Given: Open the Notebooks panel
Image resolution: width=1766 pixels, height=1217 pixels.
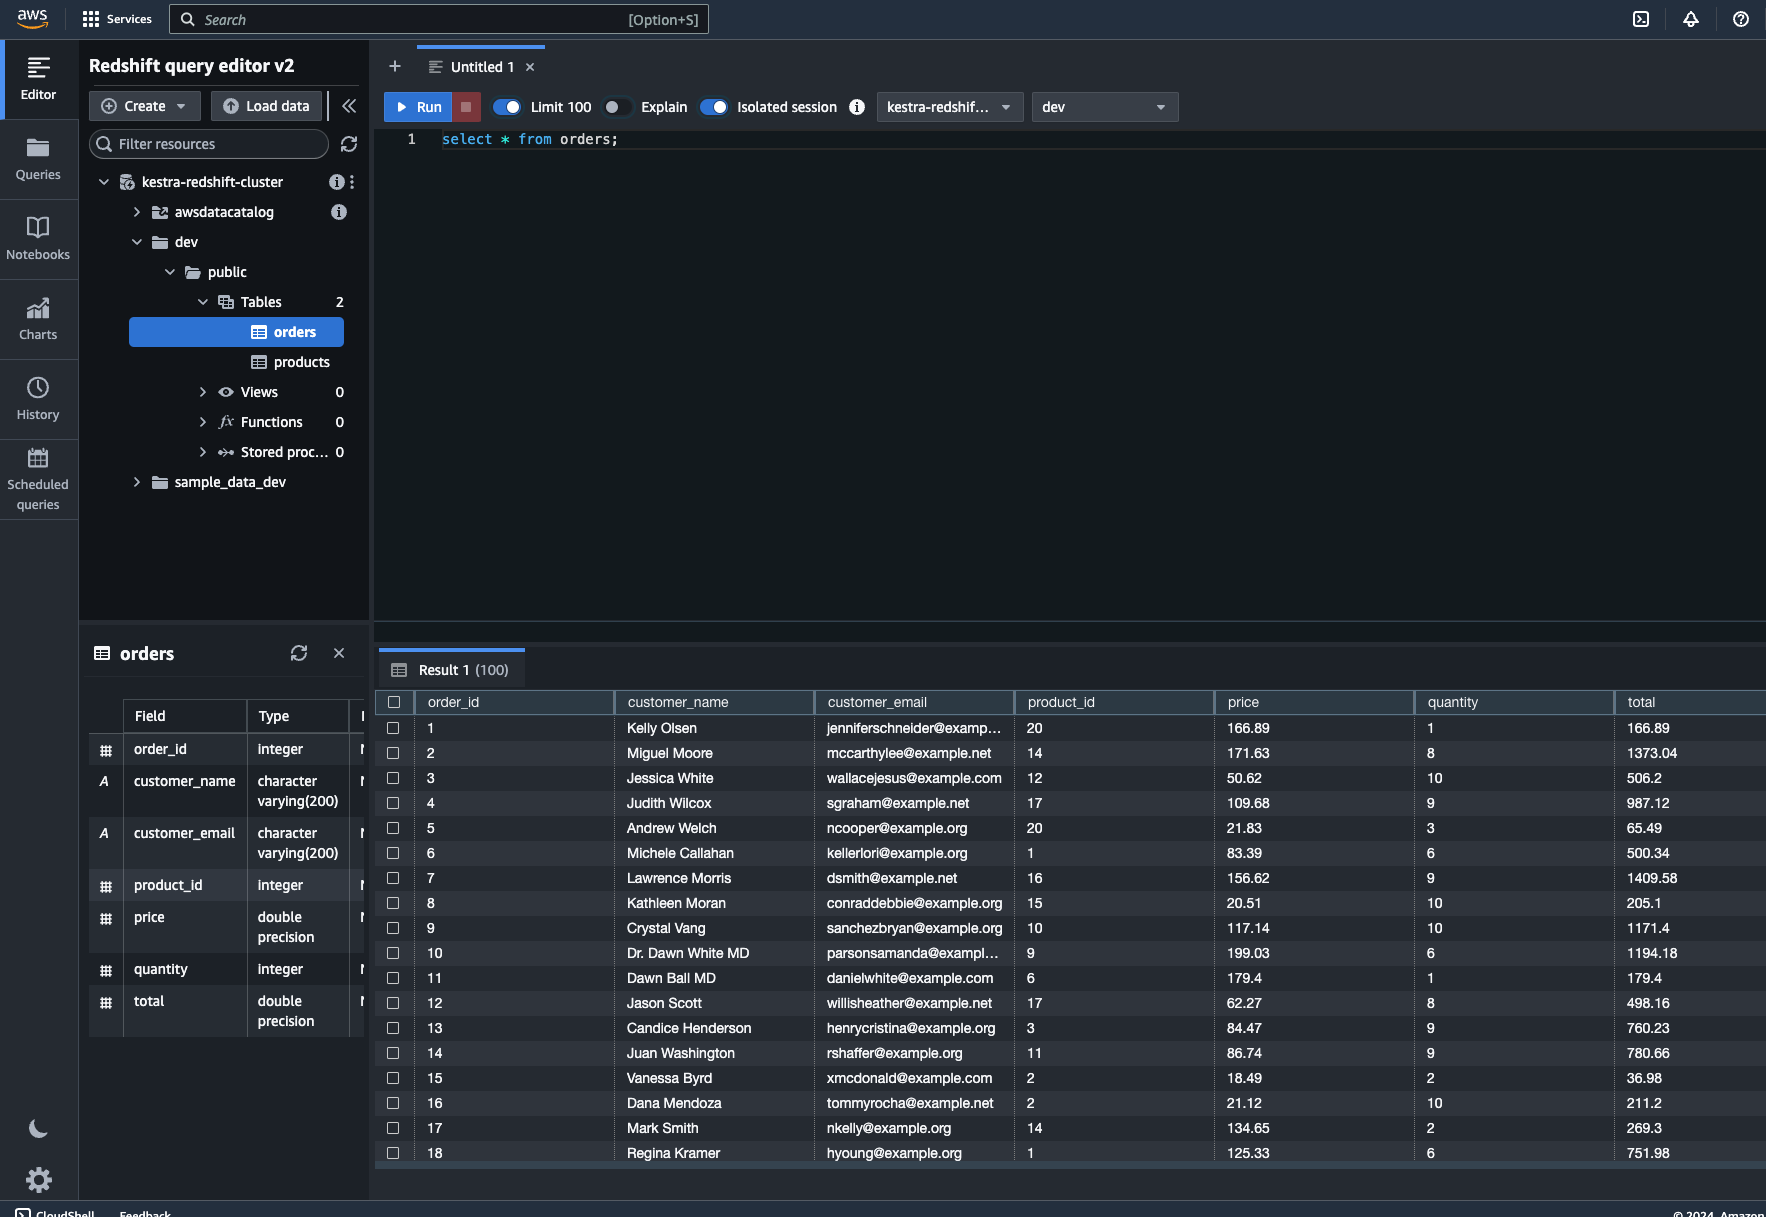Looking at the screenshot, I should coord(38,238).
